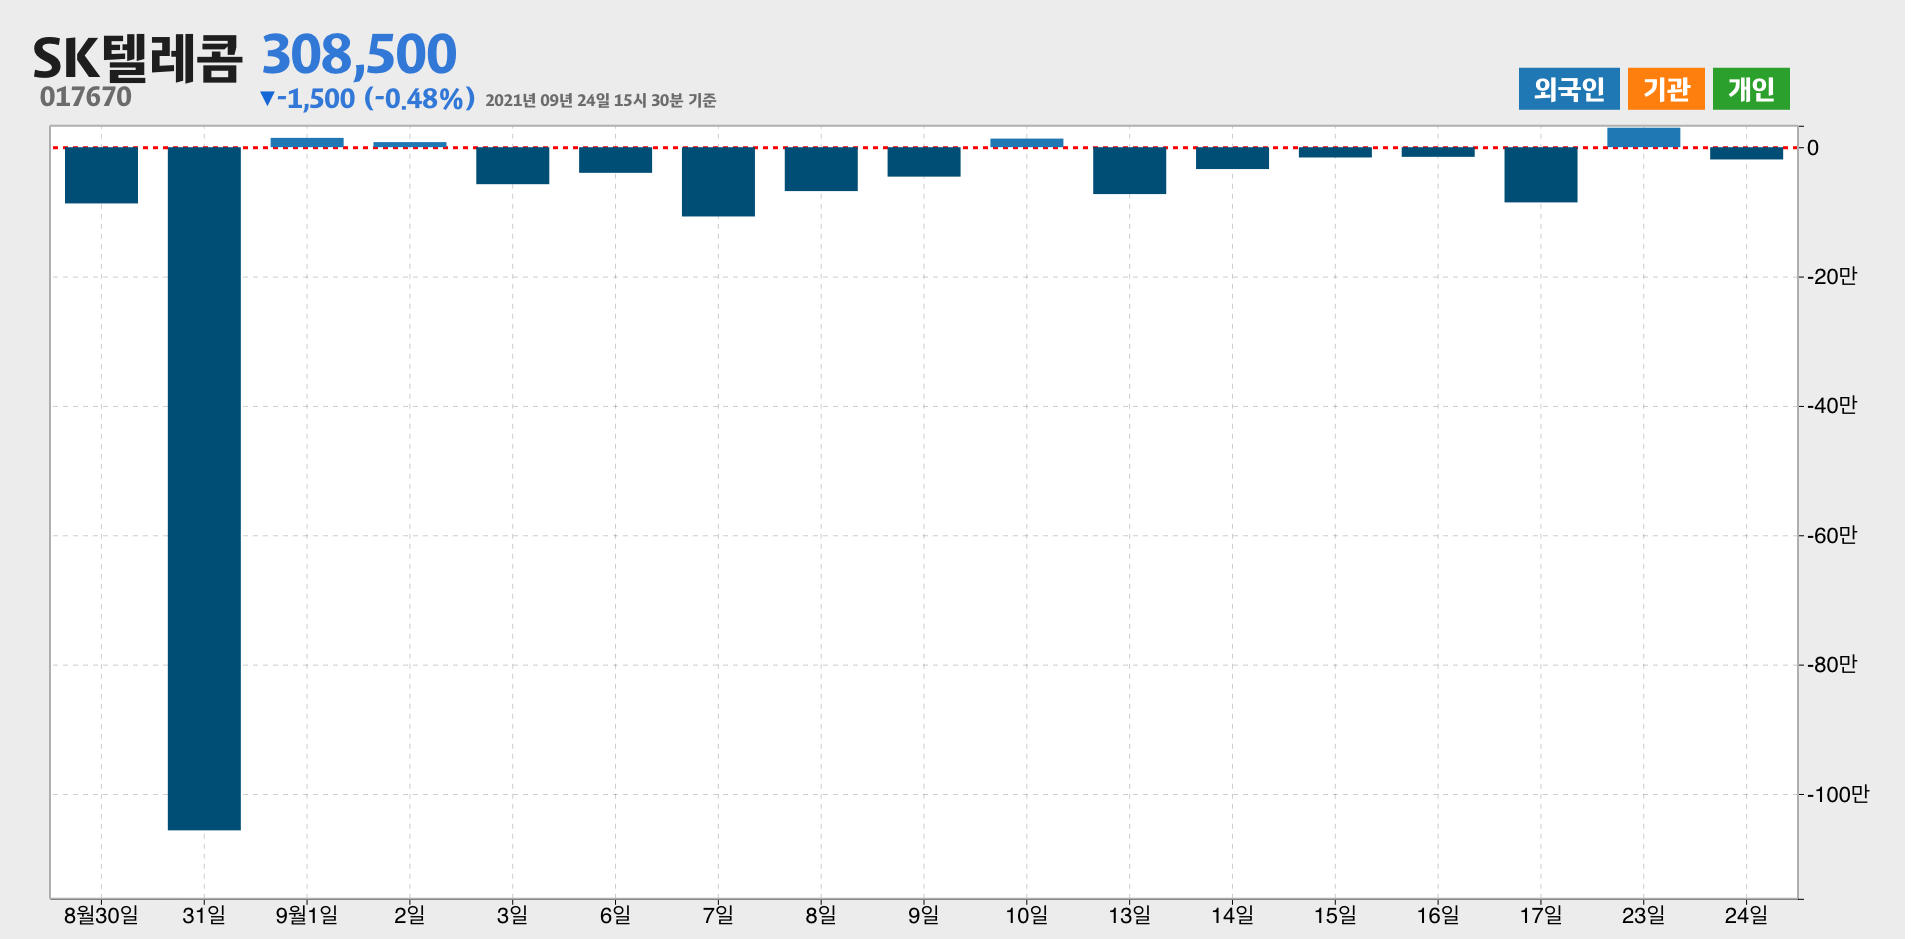This screenshot has width=1920, height=939.
Task: Click the stock code 017670
Action: coord(86,97)
